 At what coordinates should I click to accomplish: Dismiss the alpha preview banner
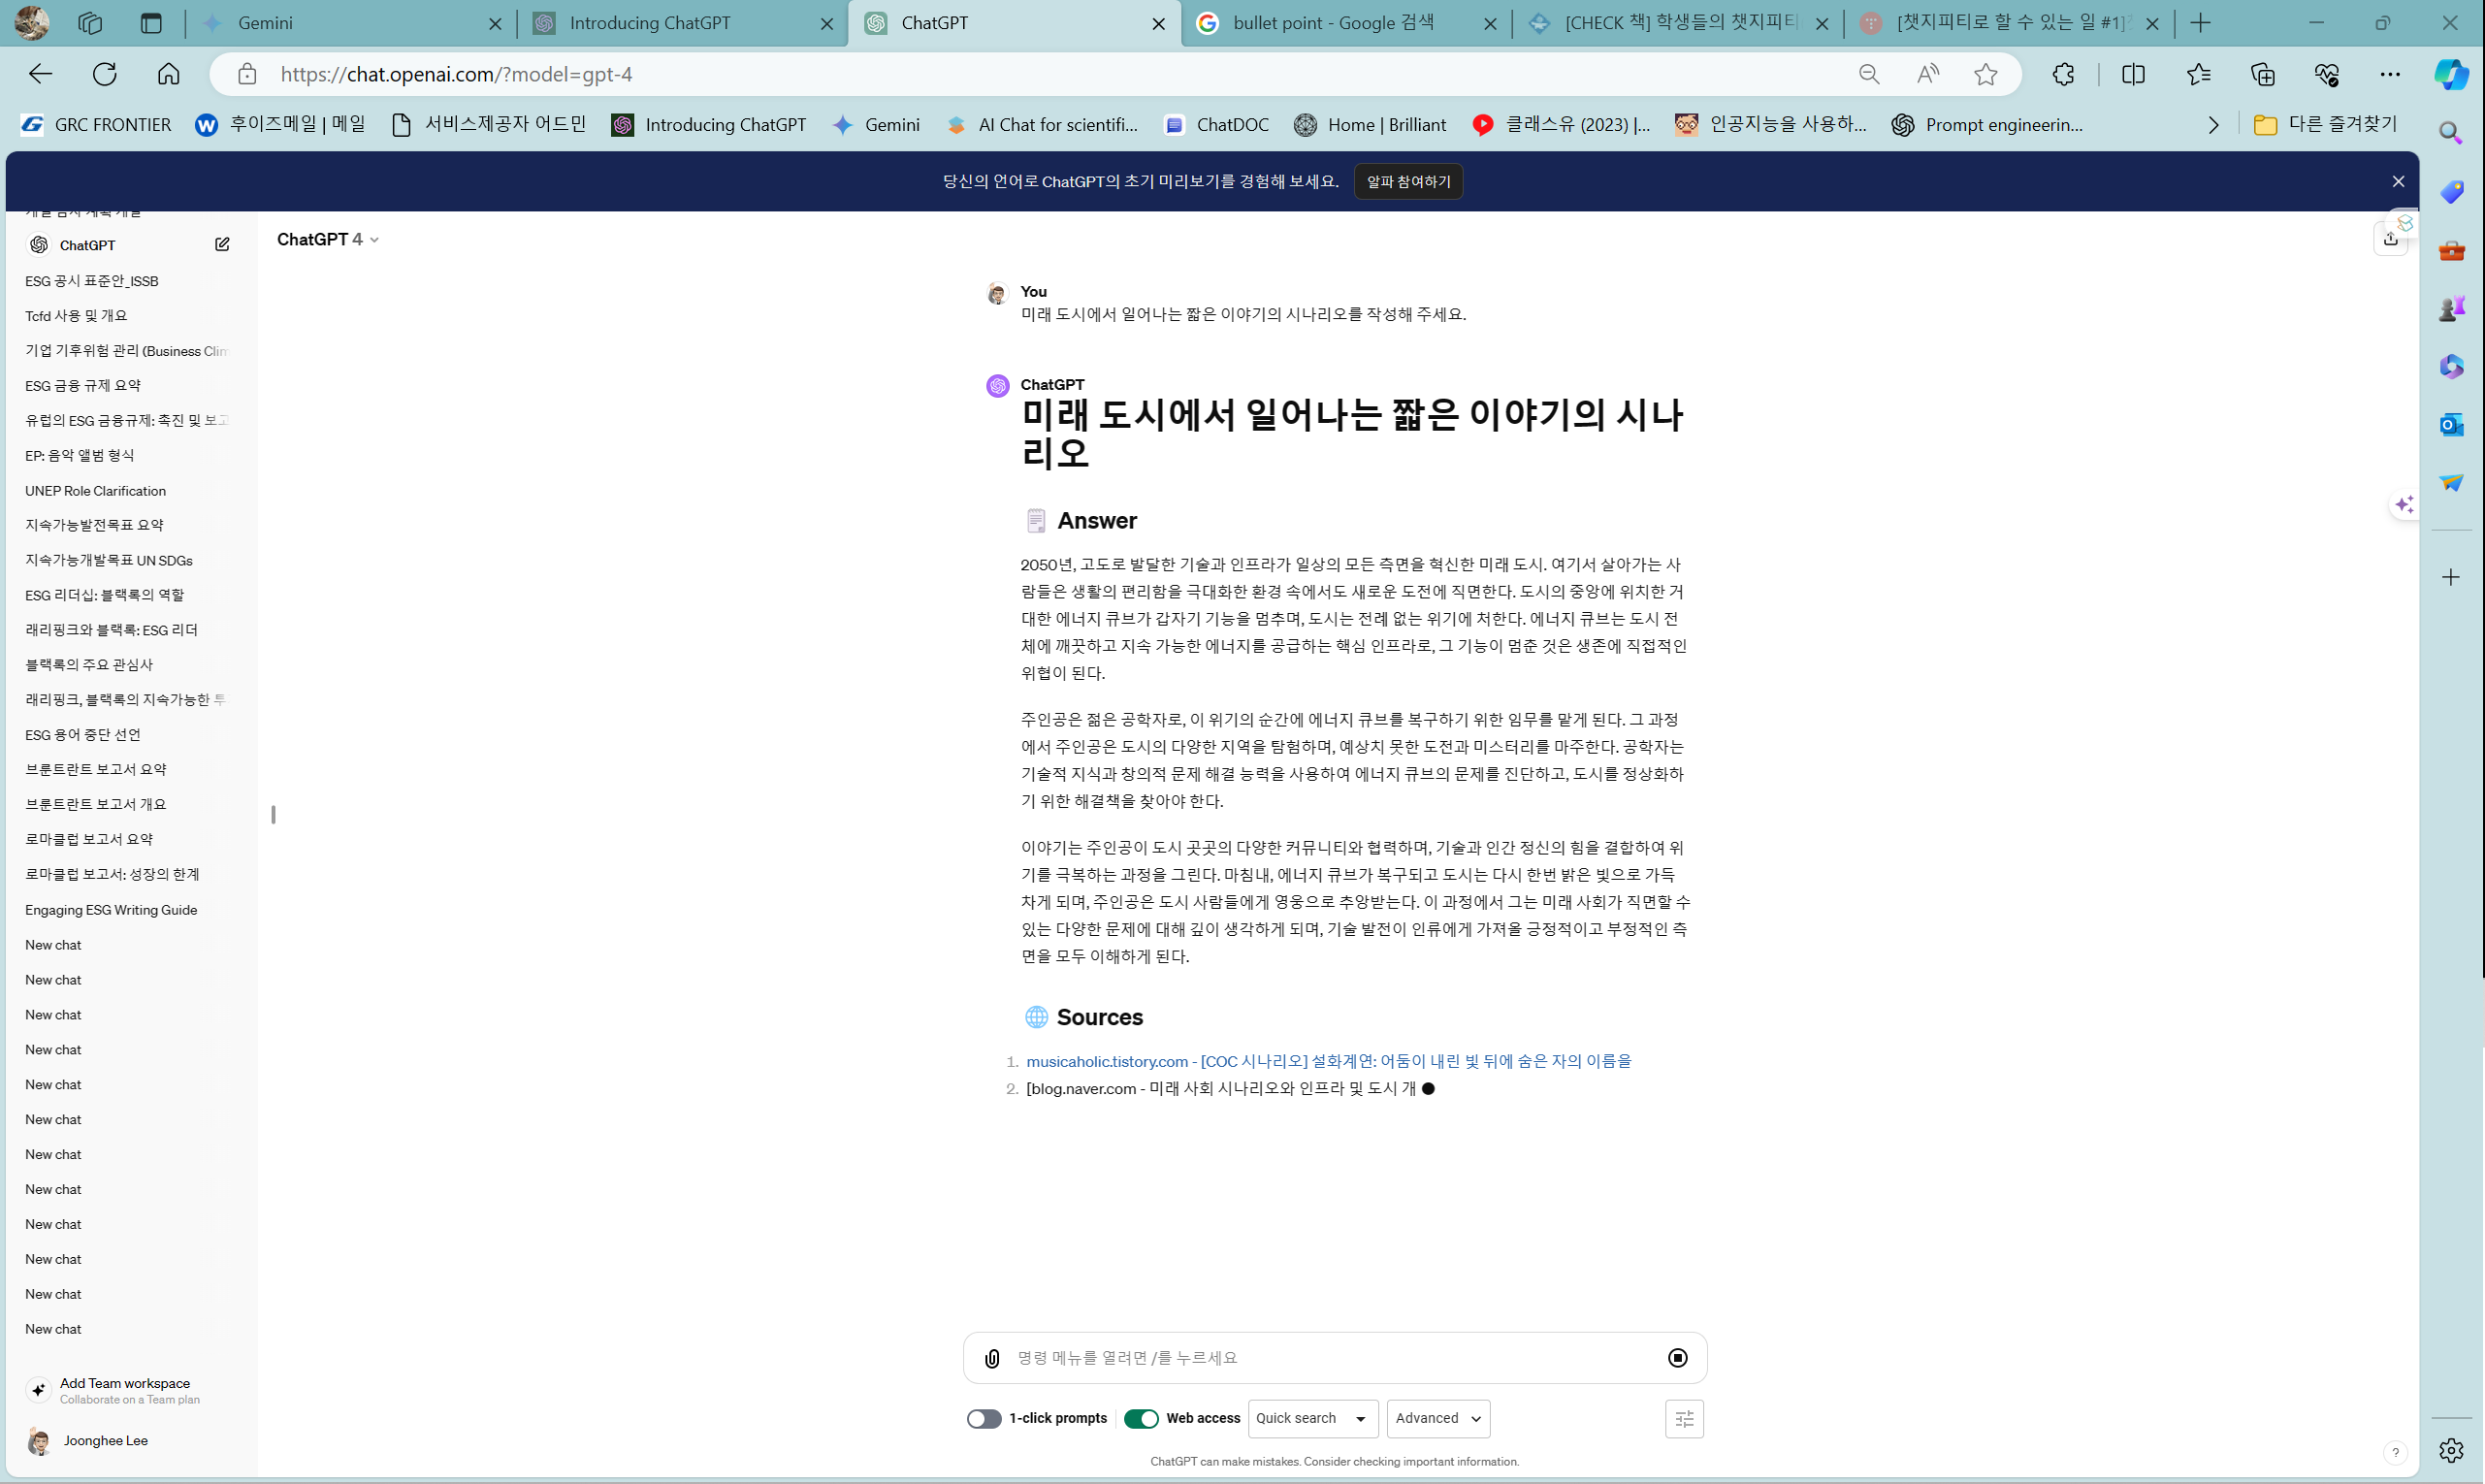(x=2397, y=181)
